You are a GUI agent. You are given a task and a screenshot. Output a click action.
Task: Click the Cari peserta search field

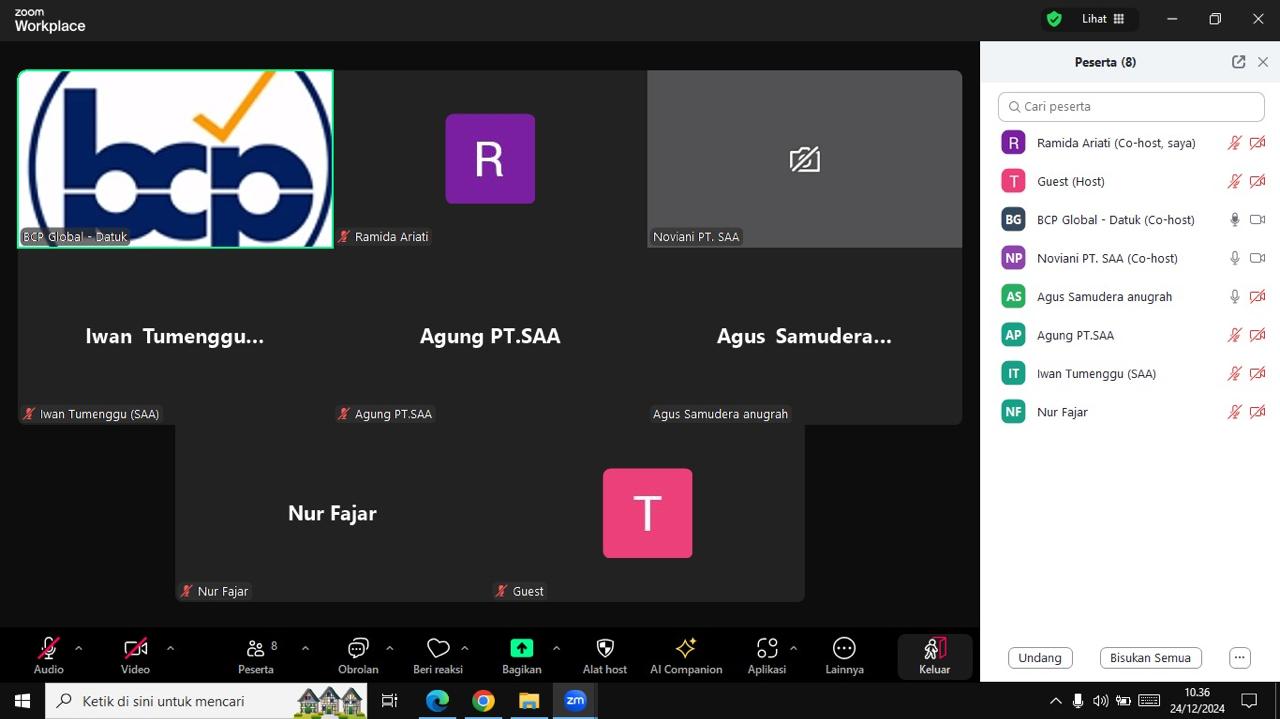(1131, 107)
